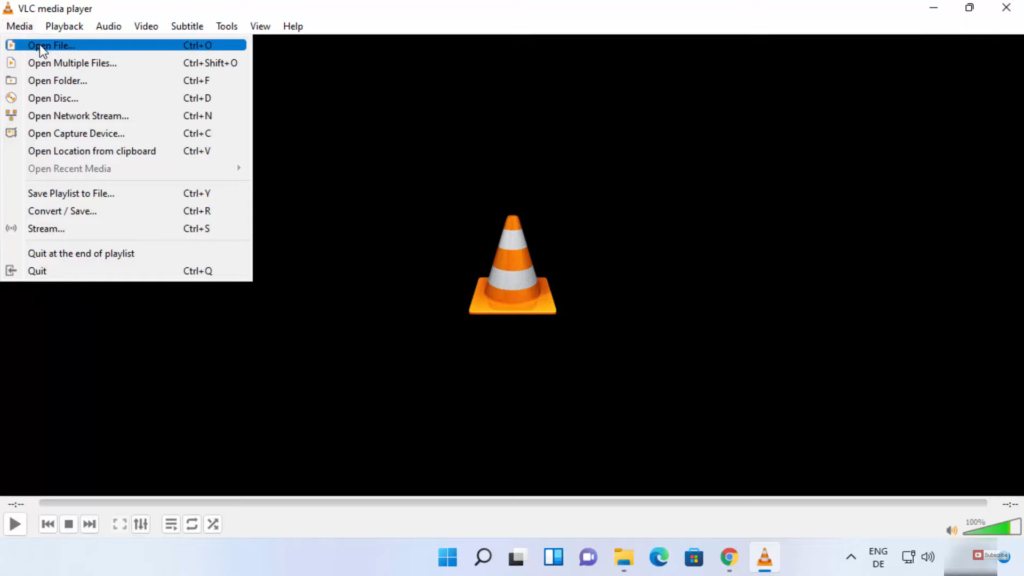
Task: Show extended settings equalizer icon
Action: point(141,524)
